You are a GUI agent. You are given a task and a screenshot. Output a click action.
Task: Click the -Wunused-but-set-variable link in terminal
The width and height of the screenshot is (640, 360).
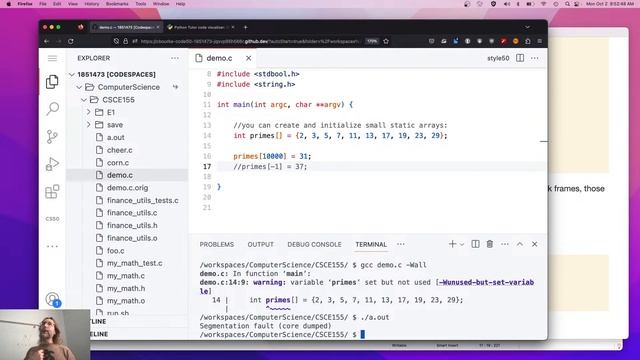(x=486, y=282)
